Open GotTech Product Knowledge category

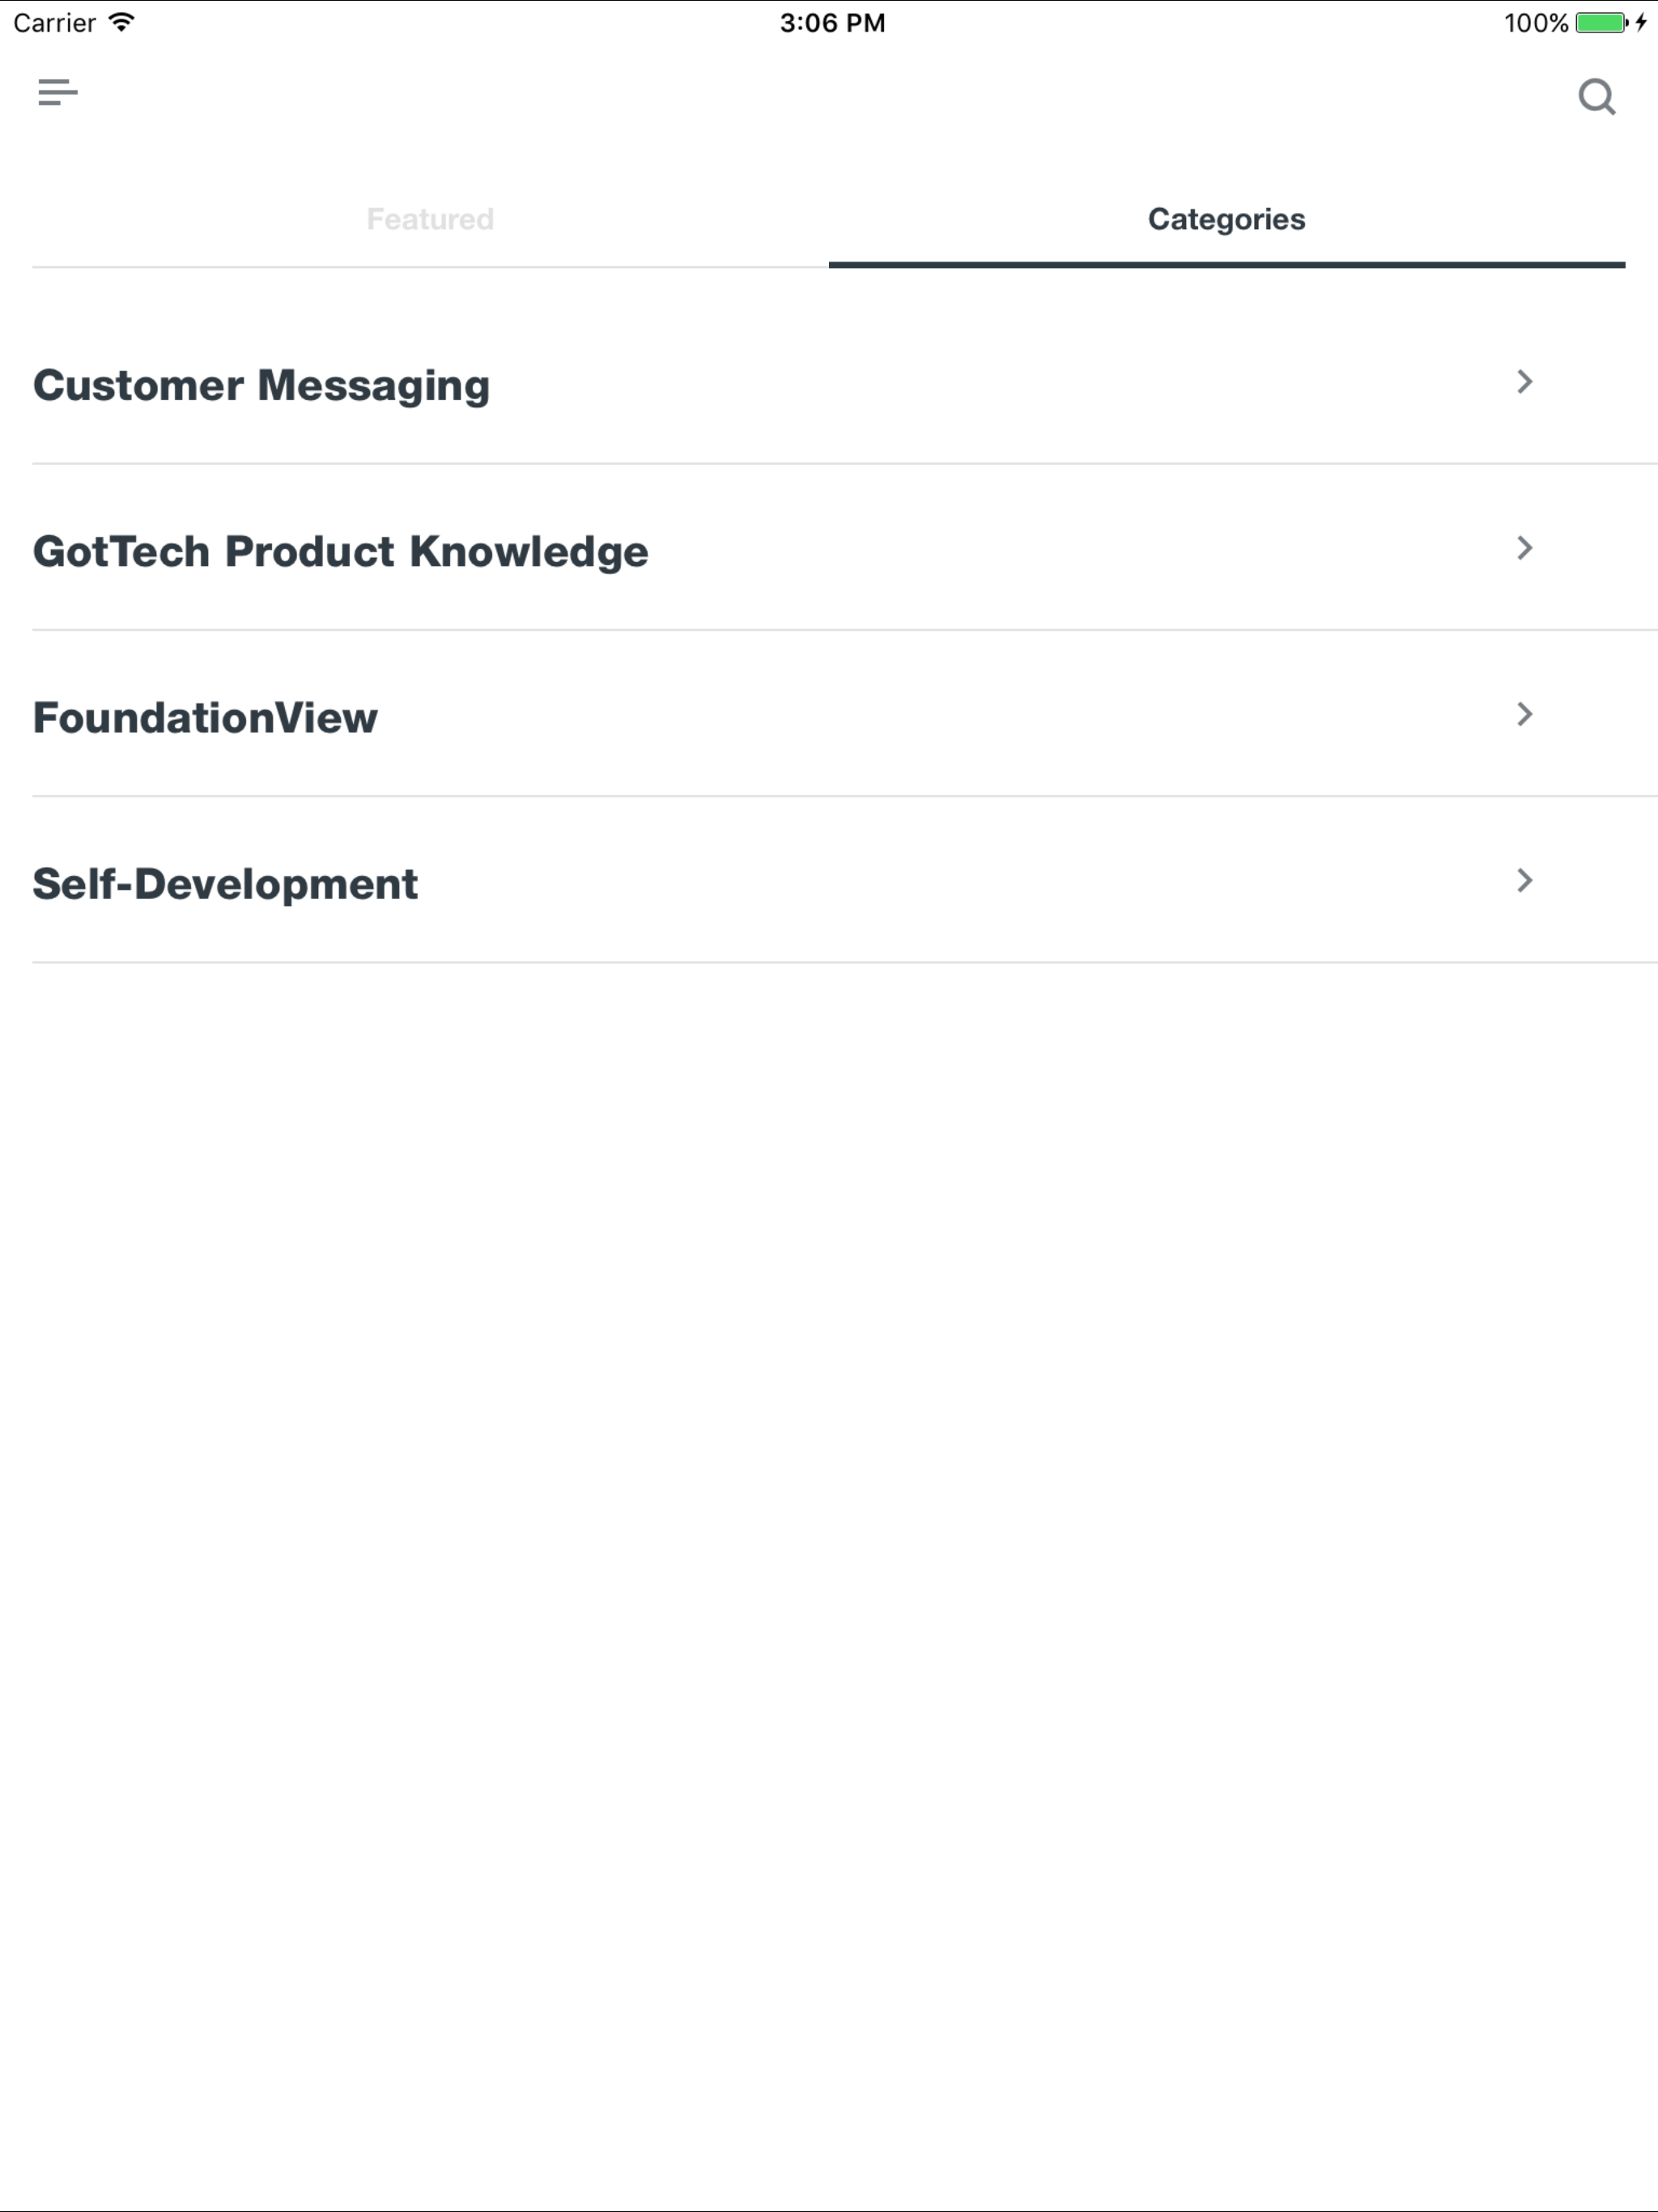click(845, 550)
